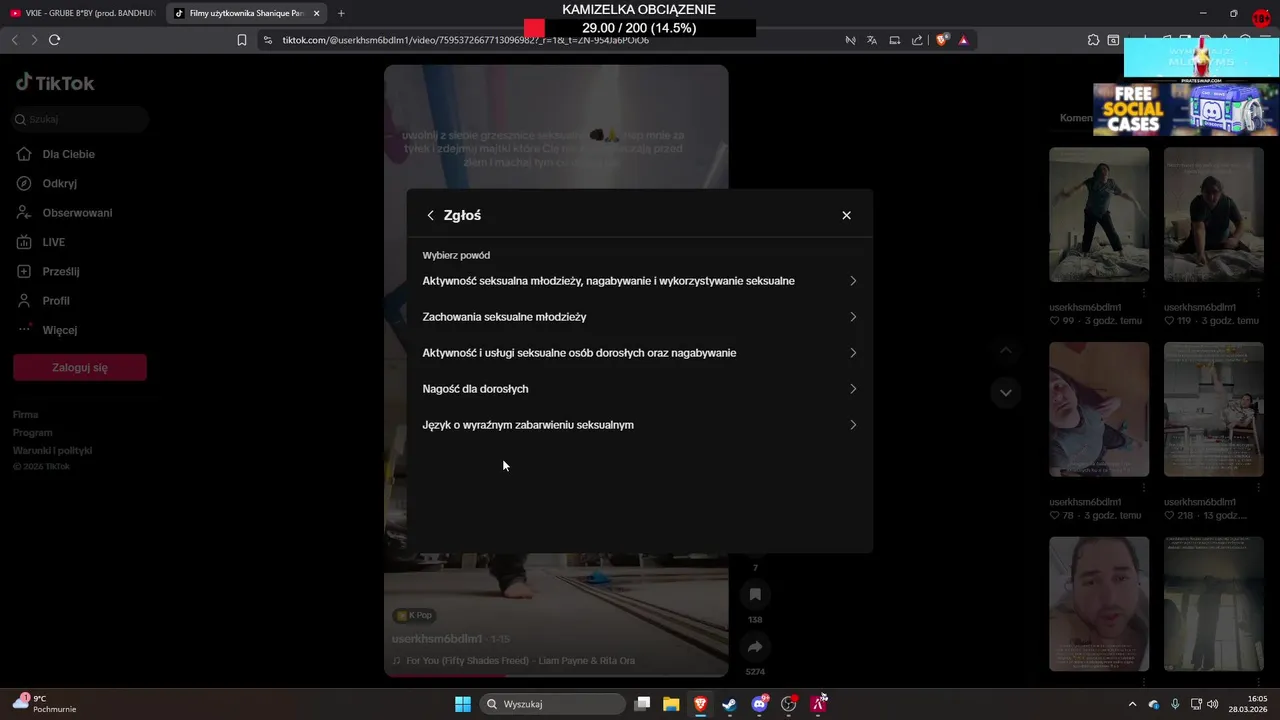Go to next video arrow
The height and width of the screenshot is (720, 1280).
(x=1006, y=392)
